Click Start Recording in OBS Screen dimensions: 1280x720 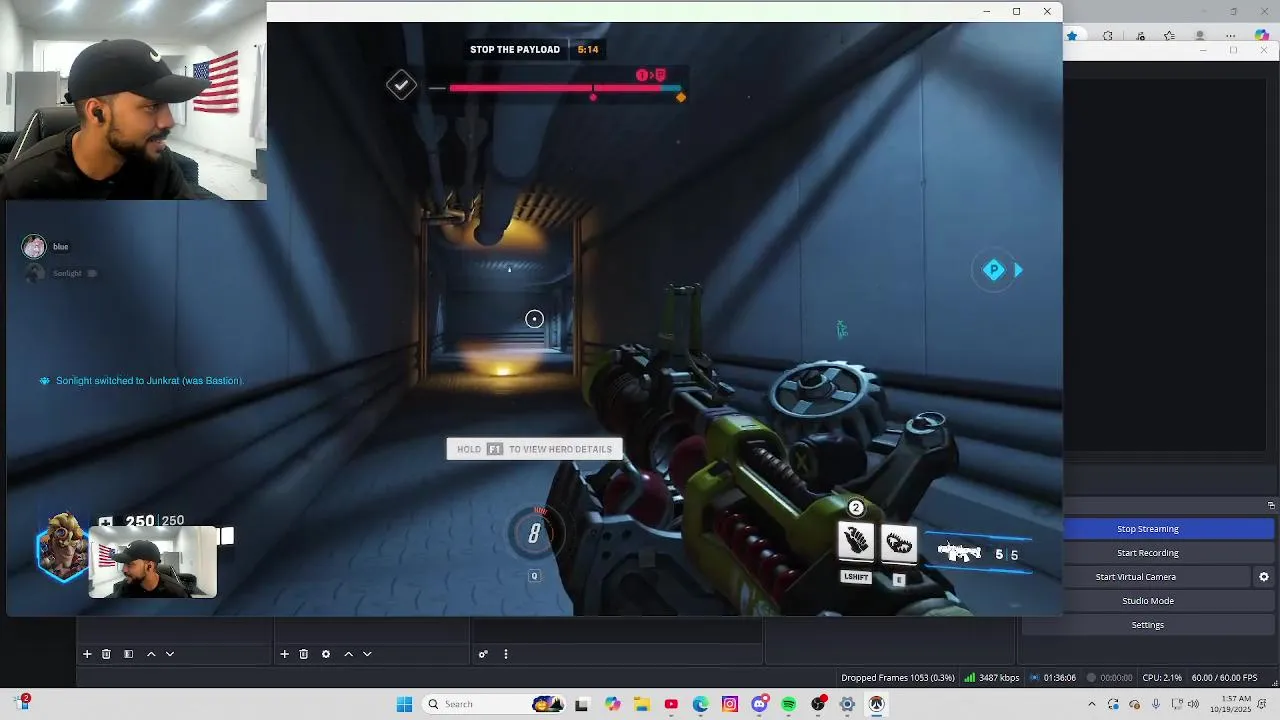click(1148, 553)
